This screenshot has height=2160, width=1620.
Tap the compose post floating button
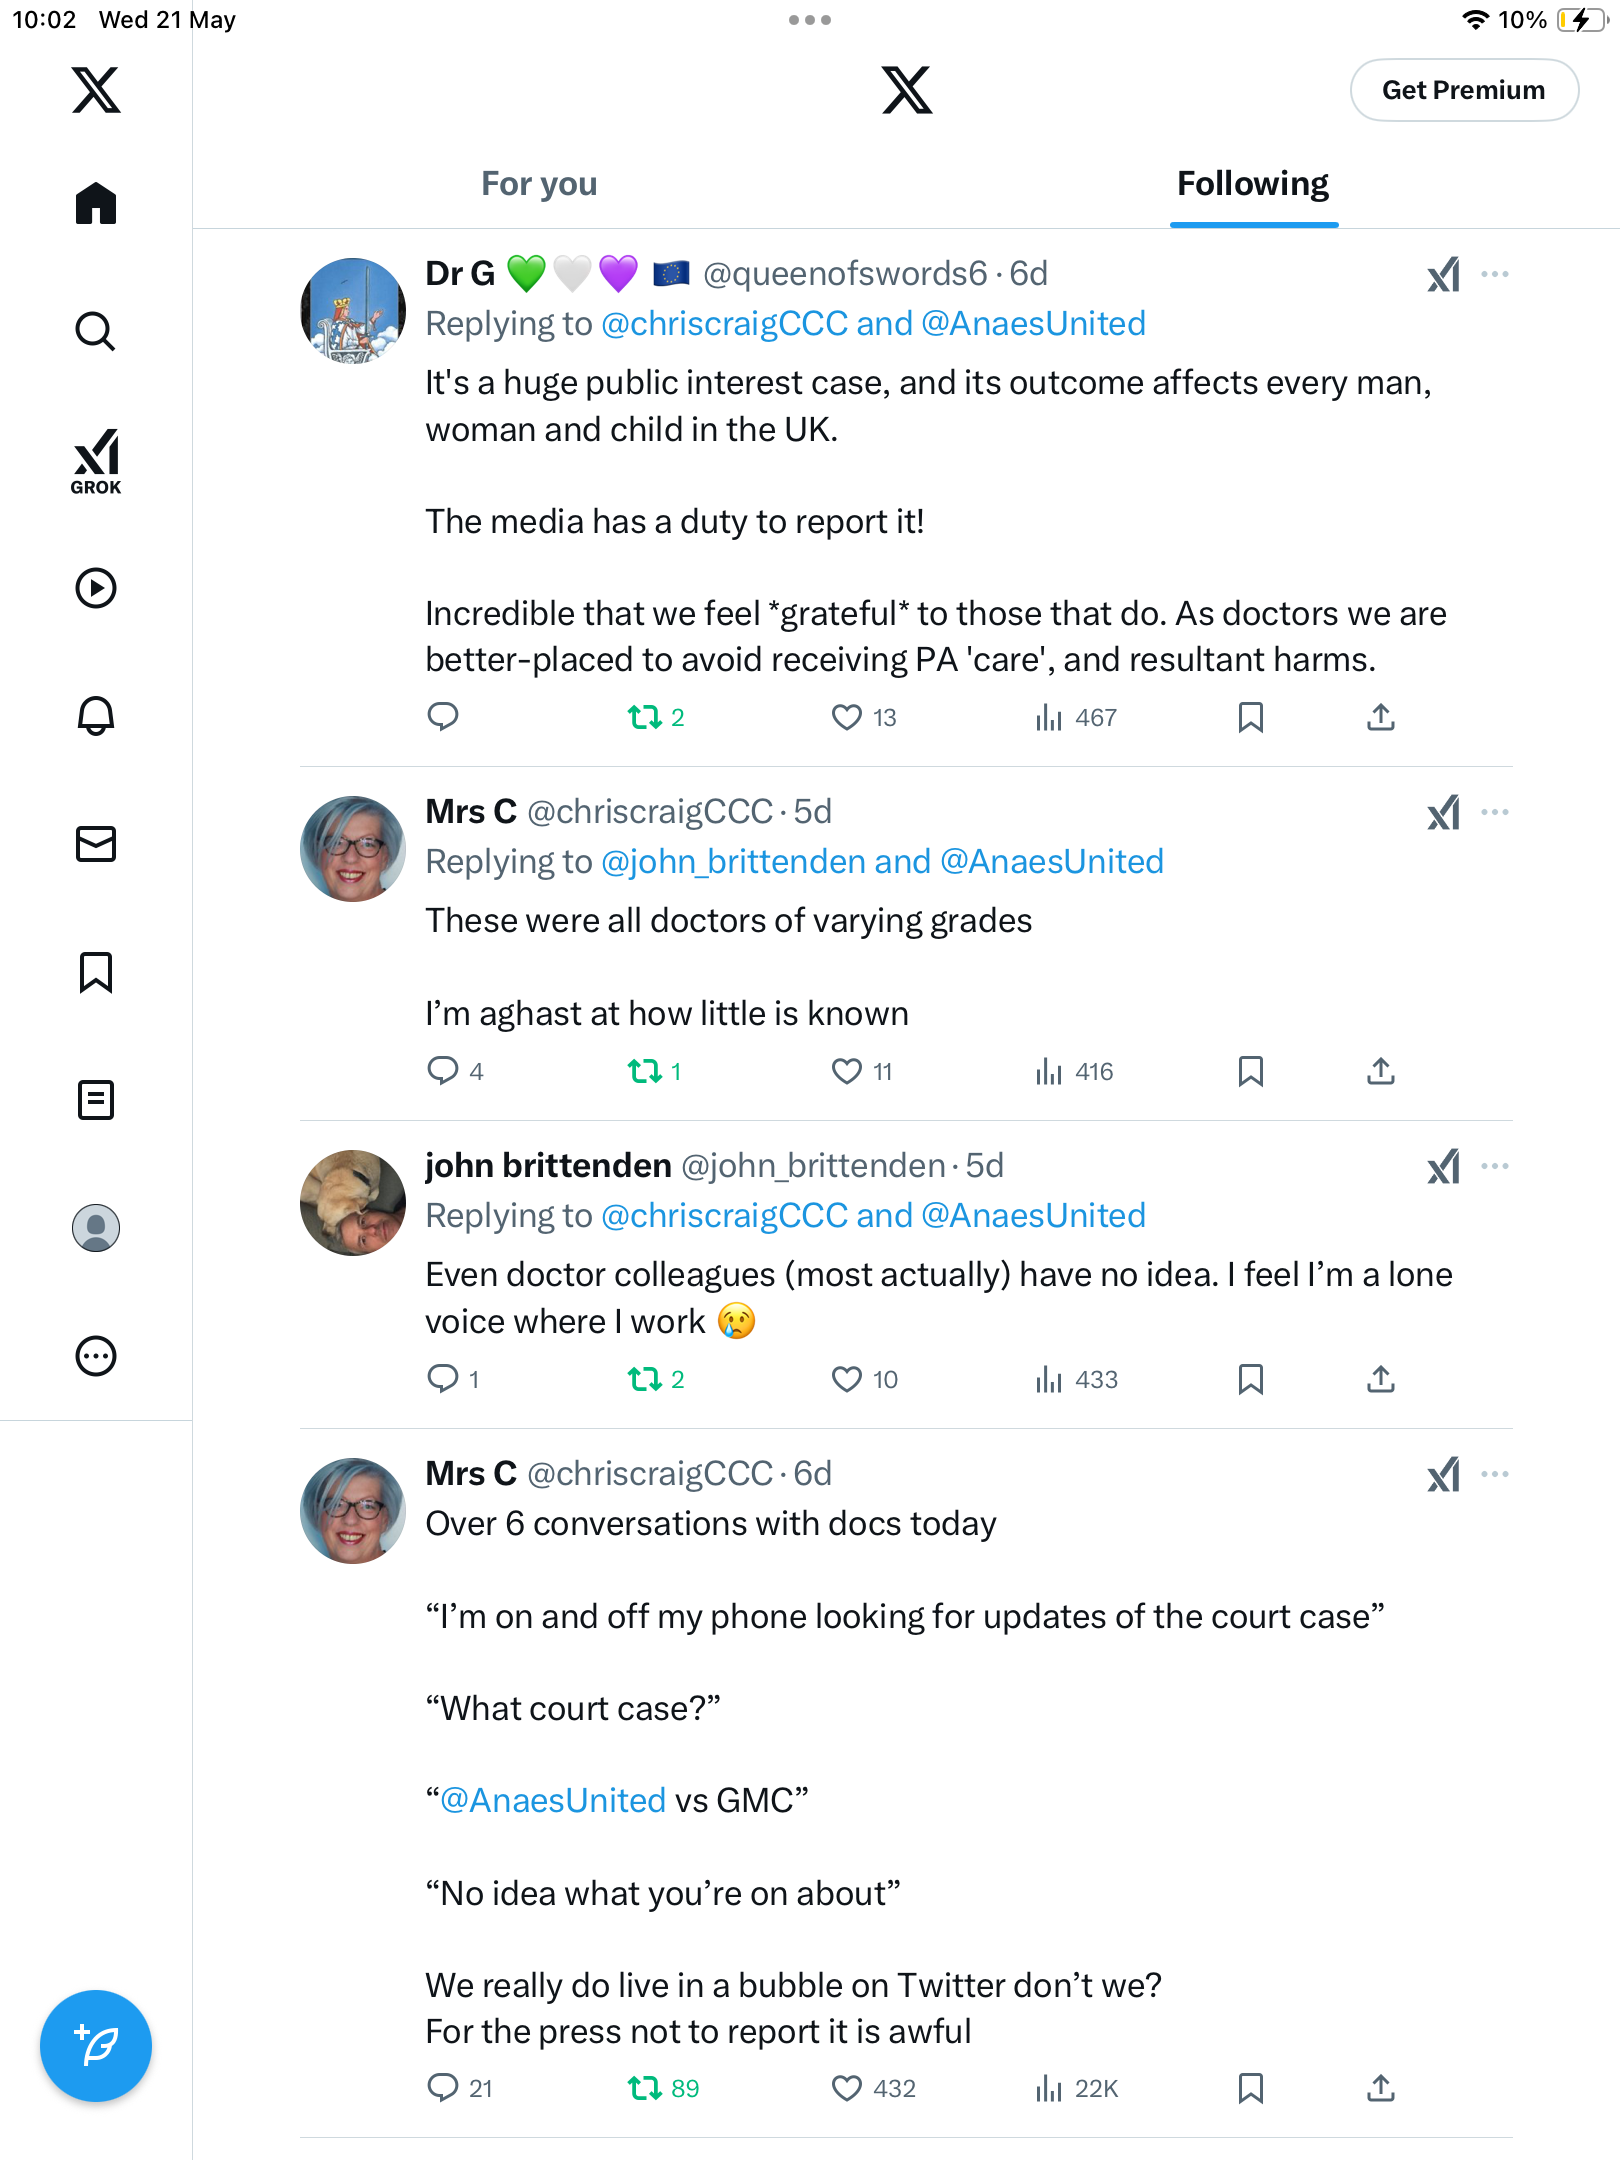pos(96,2046)
